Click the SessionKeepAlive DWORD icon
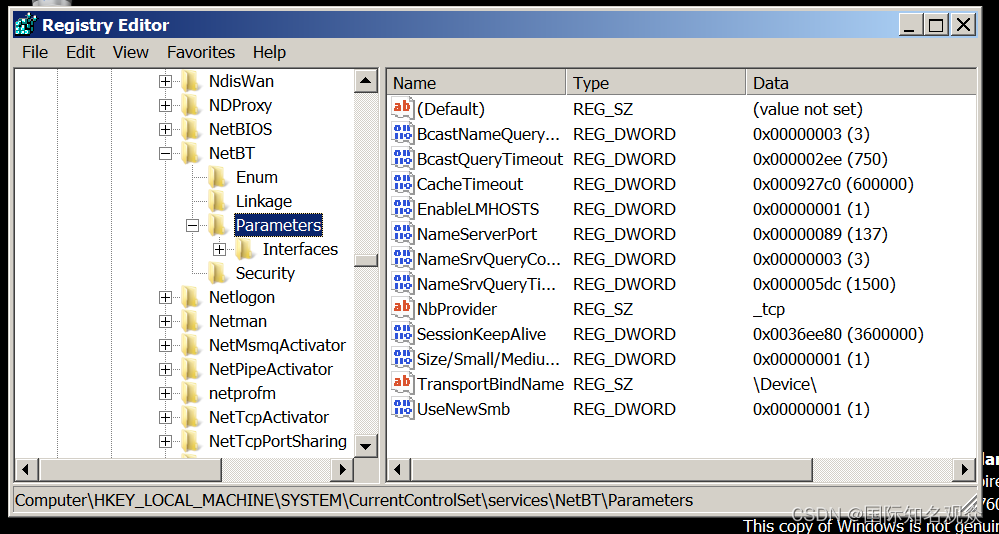This screenshot has height=534, width=999. point(402,334)
